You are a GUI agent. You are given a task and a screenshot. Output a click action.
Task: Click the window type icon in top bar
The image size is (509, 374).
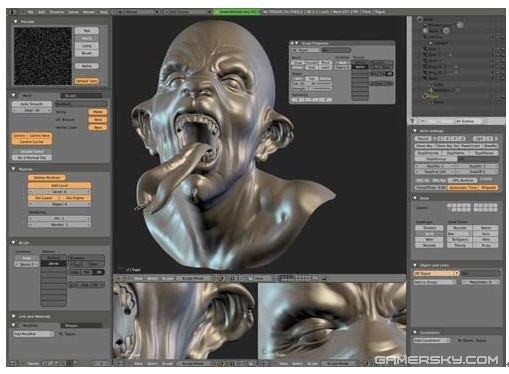[x=13, y=12]
